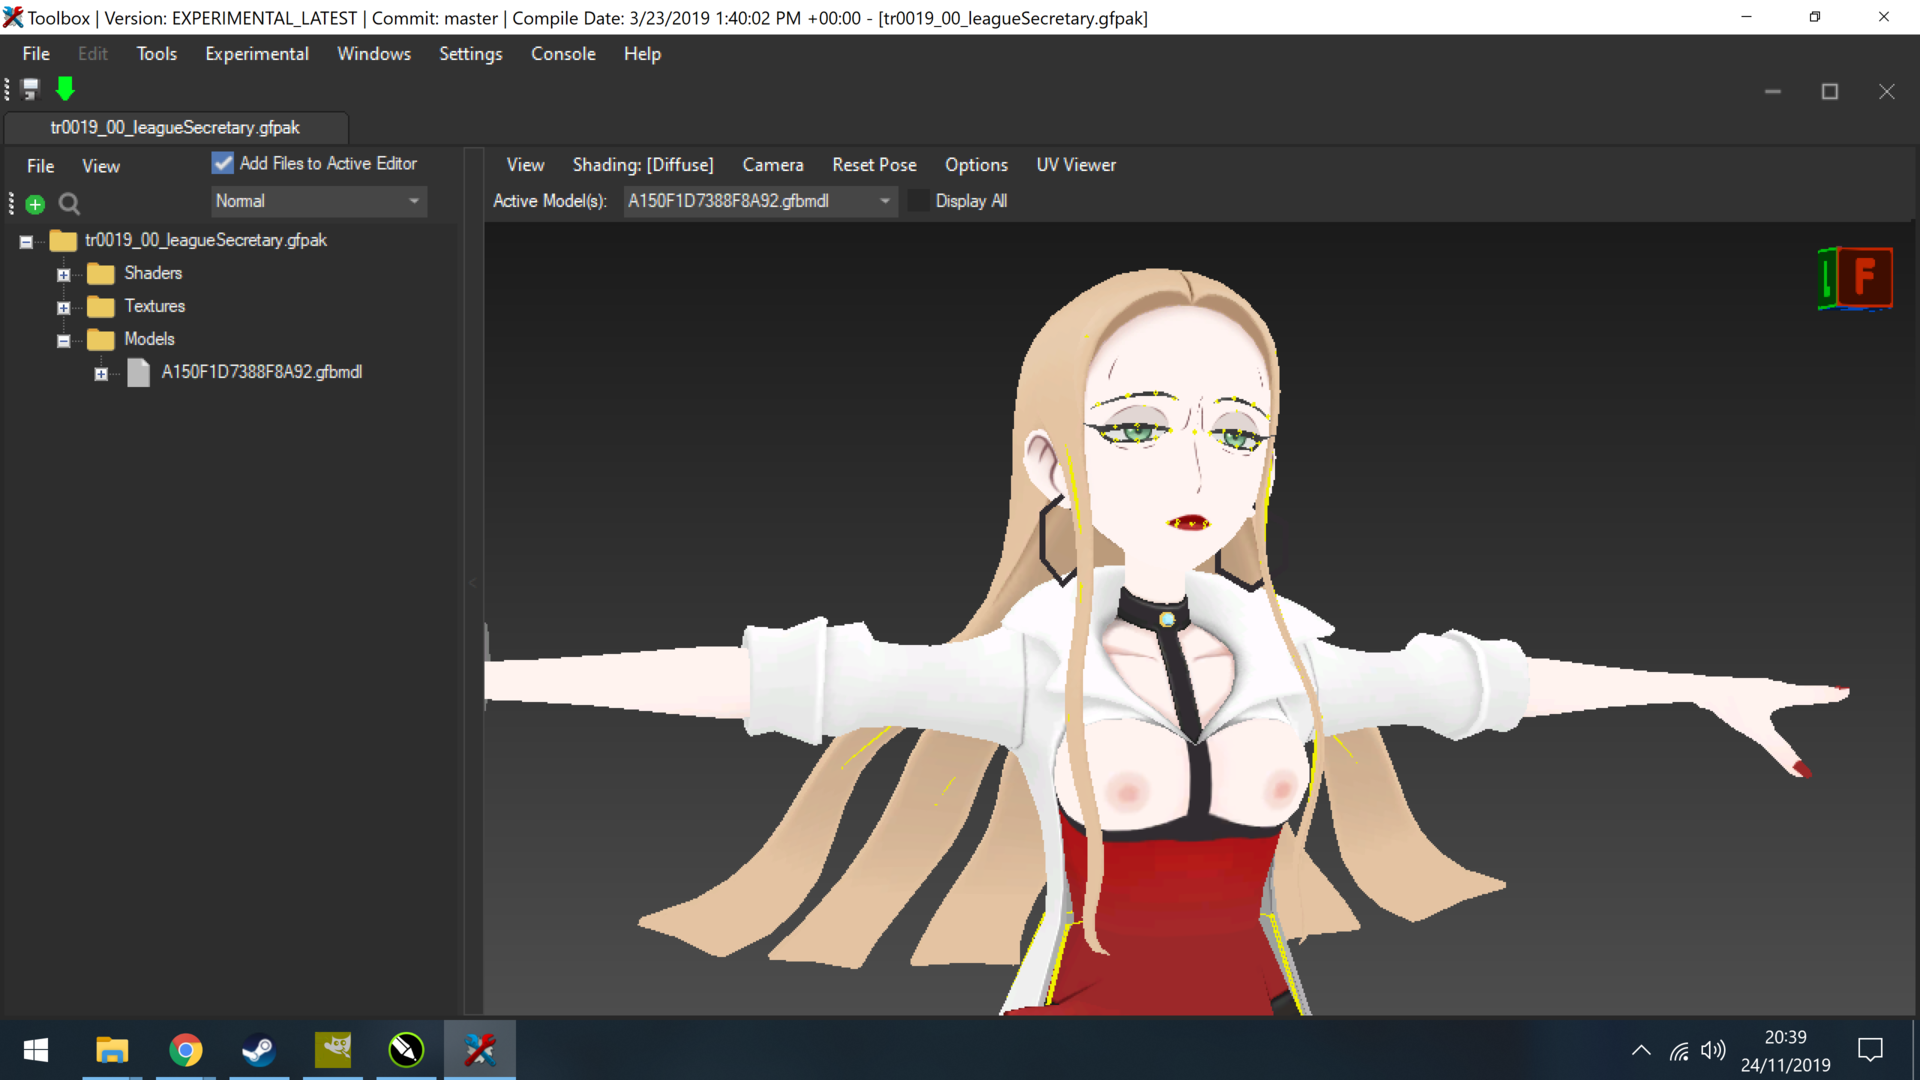The image size is (1920, 1080).
Task: Click the save icon in the toolbar
Action: pos(30,90)
